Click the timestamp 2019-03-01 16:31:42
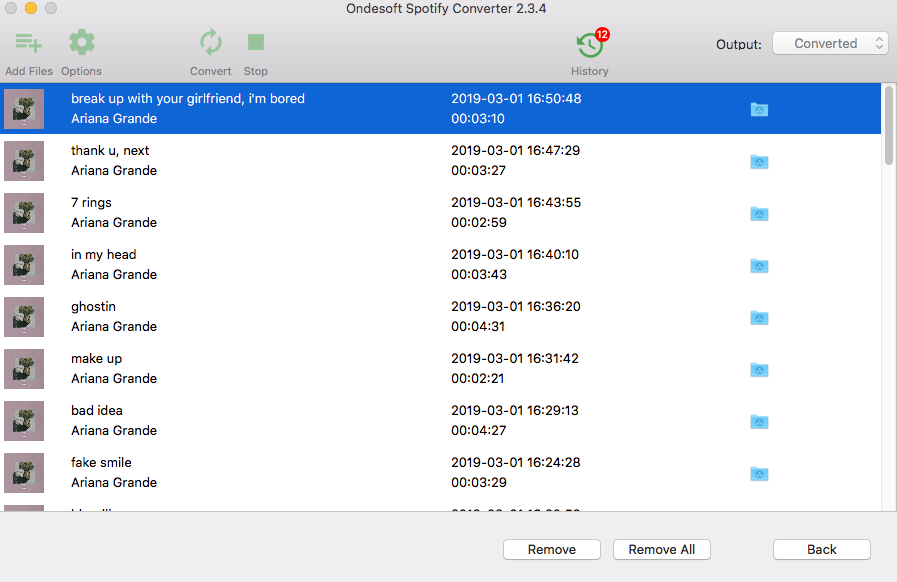Viewport: 897px width, 582px height. point(515,359)
